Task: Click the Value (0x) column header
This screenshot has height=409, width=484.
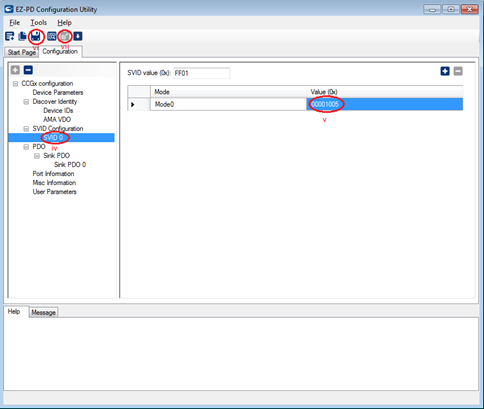Action: [385, 92]
